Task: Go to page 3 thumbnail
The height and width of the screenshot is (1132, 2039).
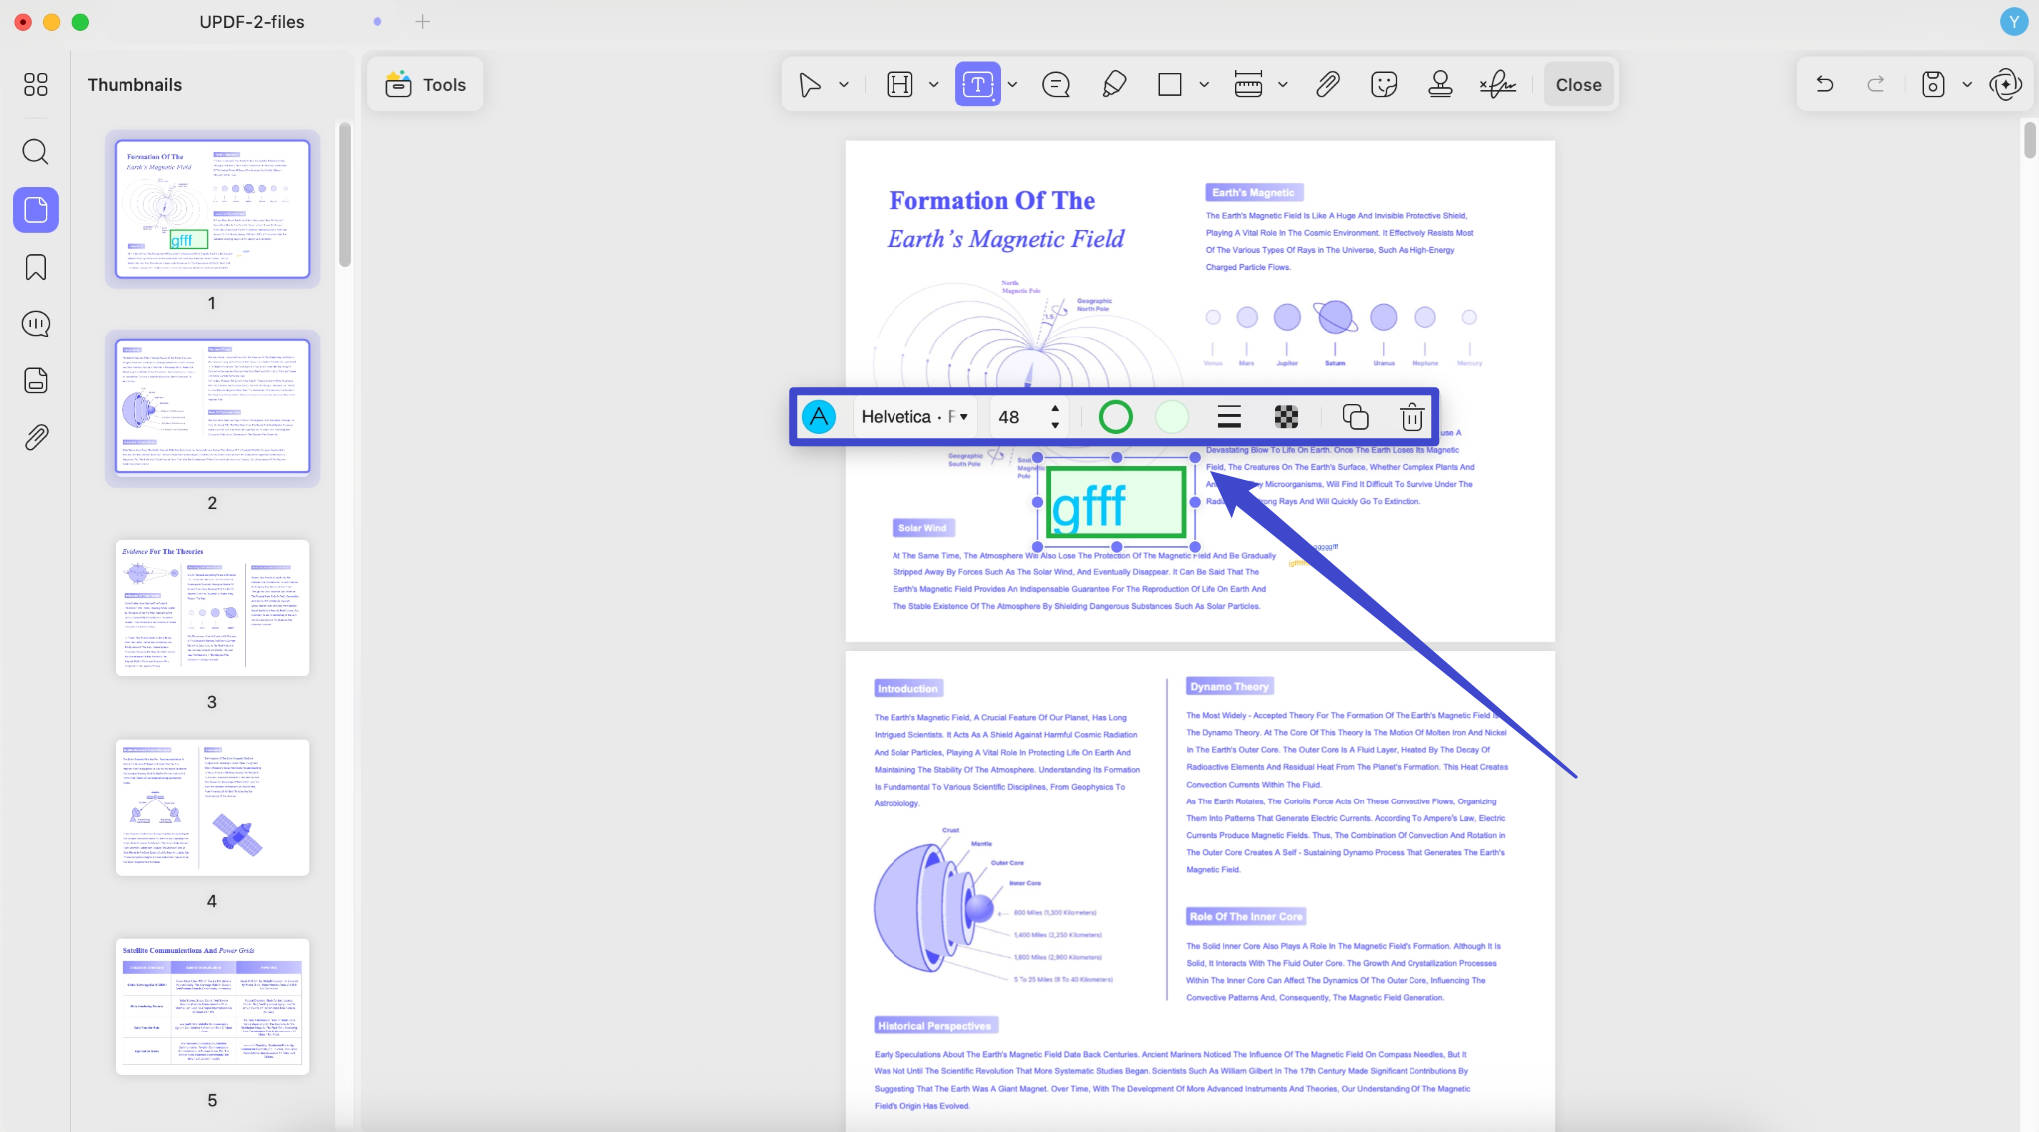Action: point(212,608)
